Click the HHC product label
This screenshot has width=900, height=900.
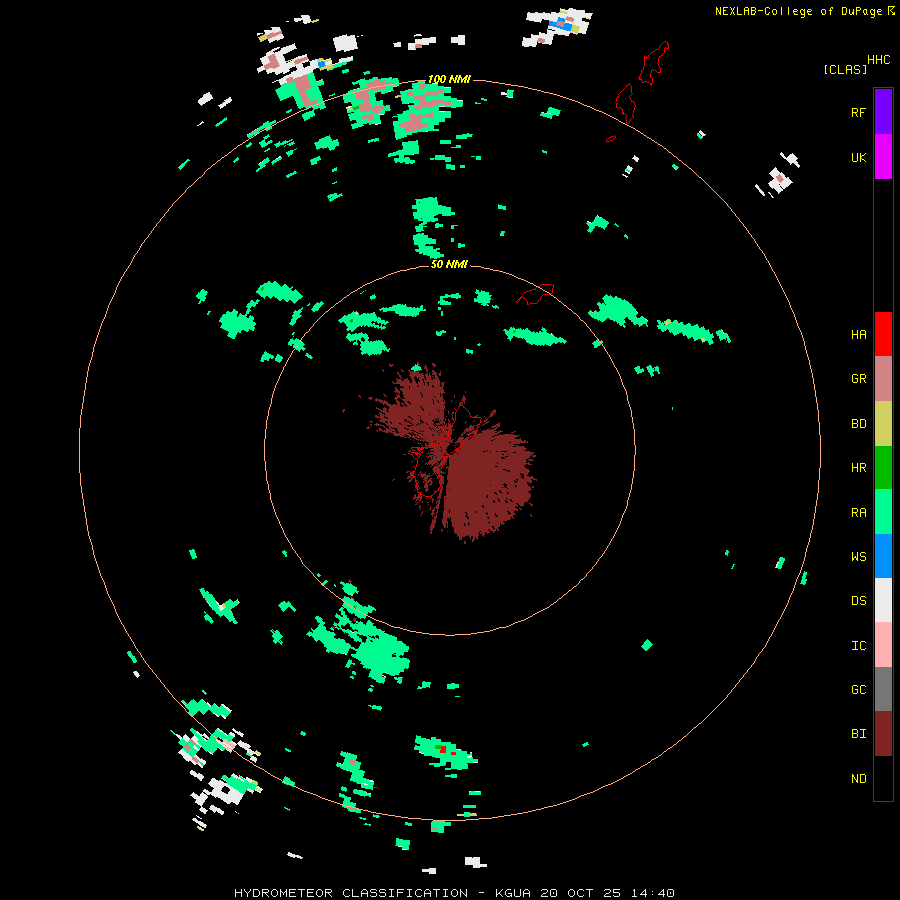878,60
